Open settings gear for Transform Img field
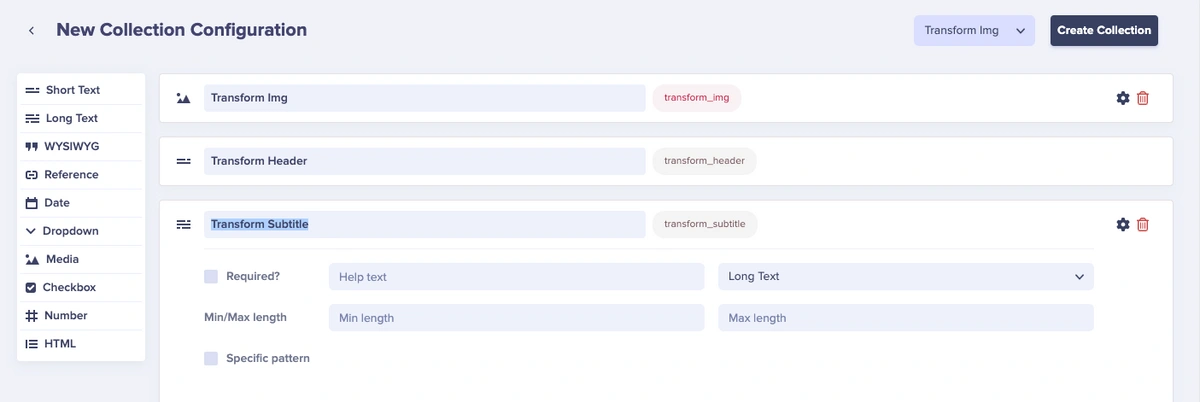Screen dimensions: 1200x402 click(1123, 98)
